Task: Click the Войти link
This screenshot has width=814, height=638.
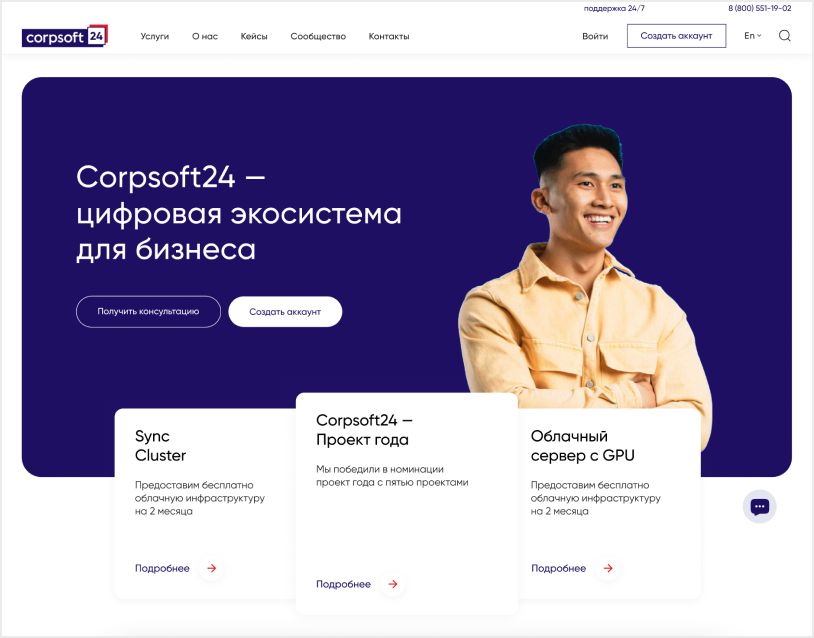Action: pyautogui.click(x=595, y=36)
